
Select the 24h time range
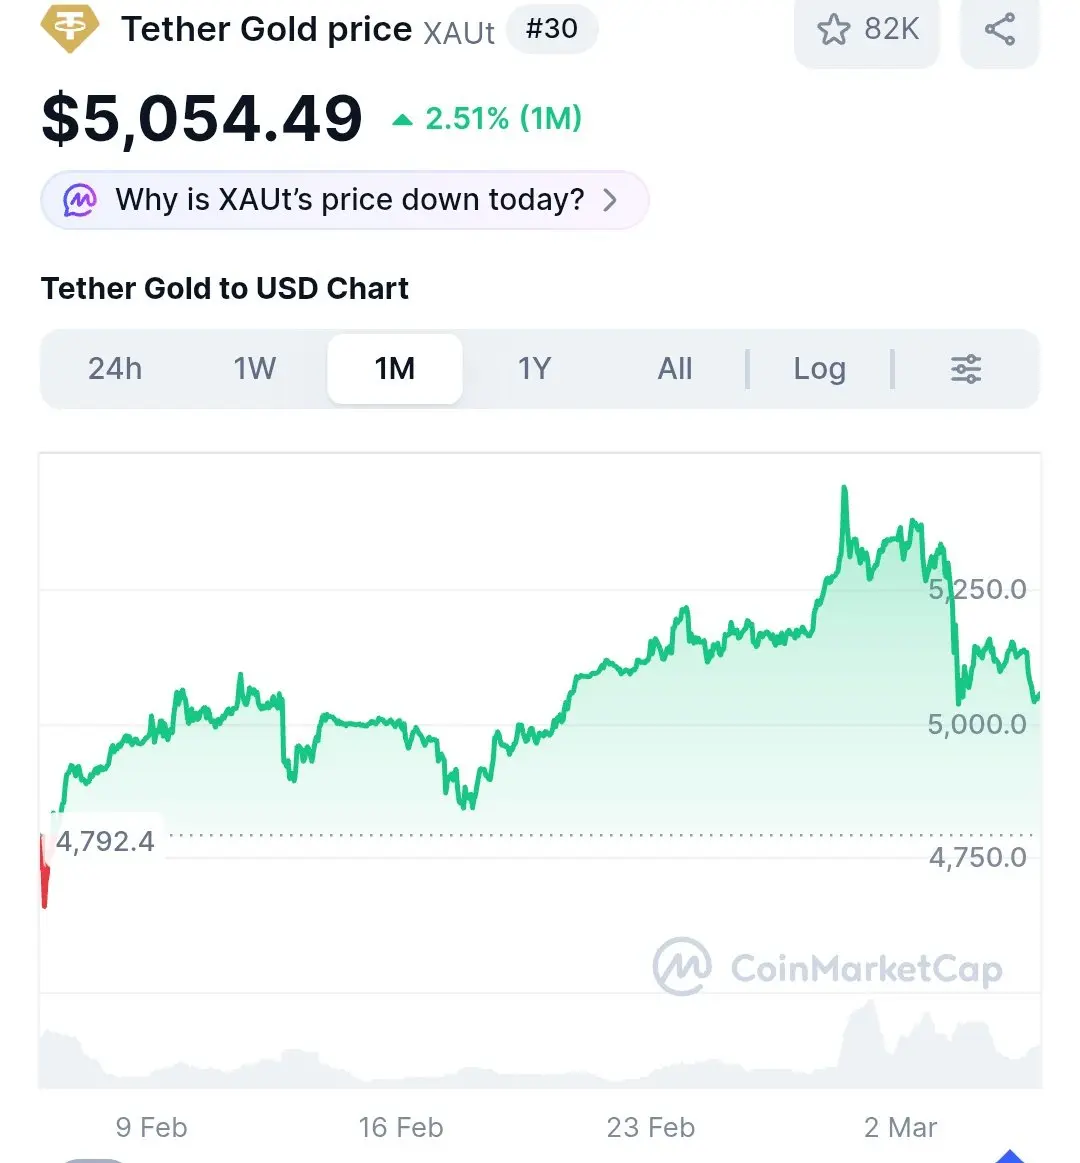coord(115,369)
